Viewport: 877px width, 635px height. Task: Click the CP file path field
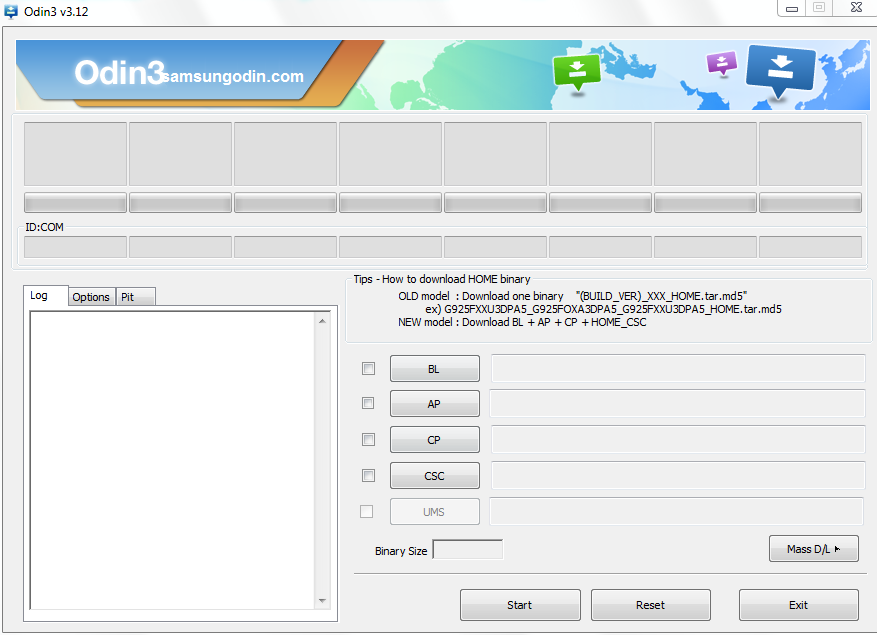point(678,439)
